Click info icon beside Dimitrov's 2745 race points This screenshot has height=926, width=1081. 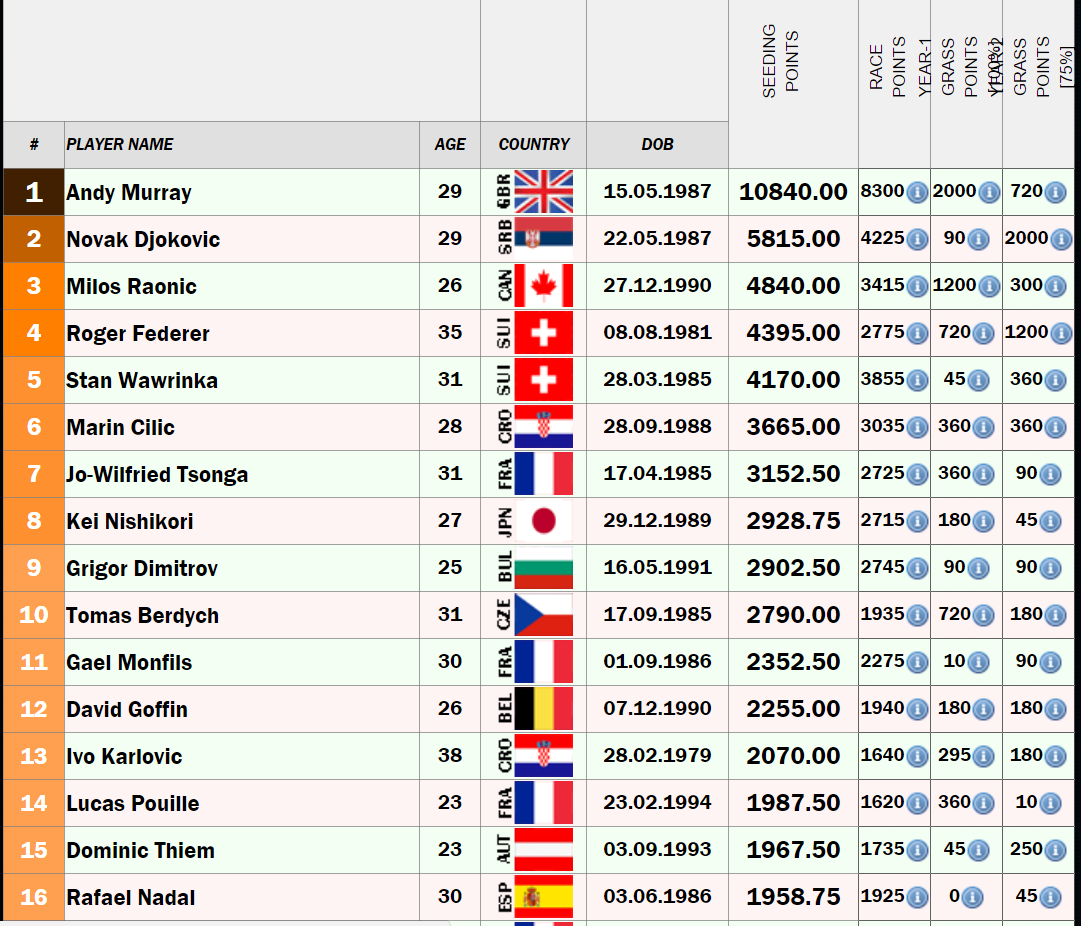click(916, 568)
